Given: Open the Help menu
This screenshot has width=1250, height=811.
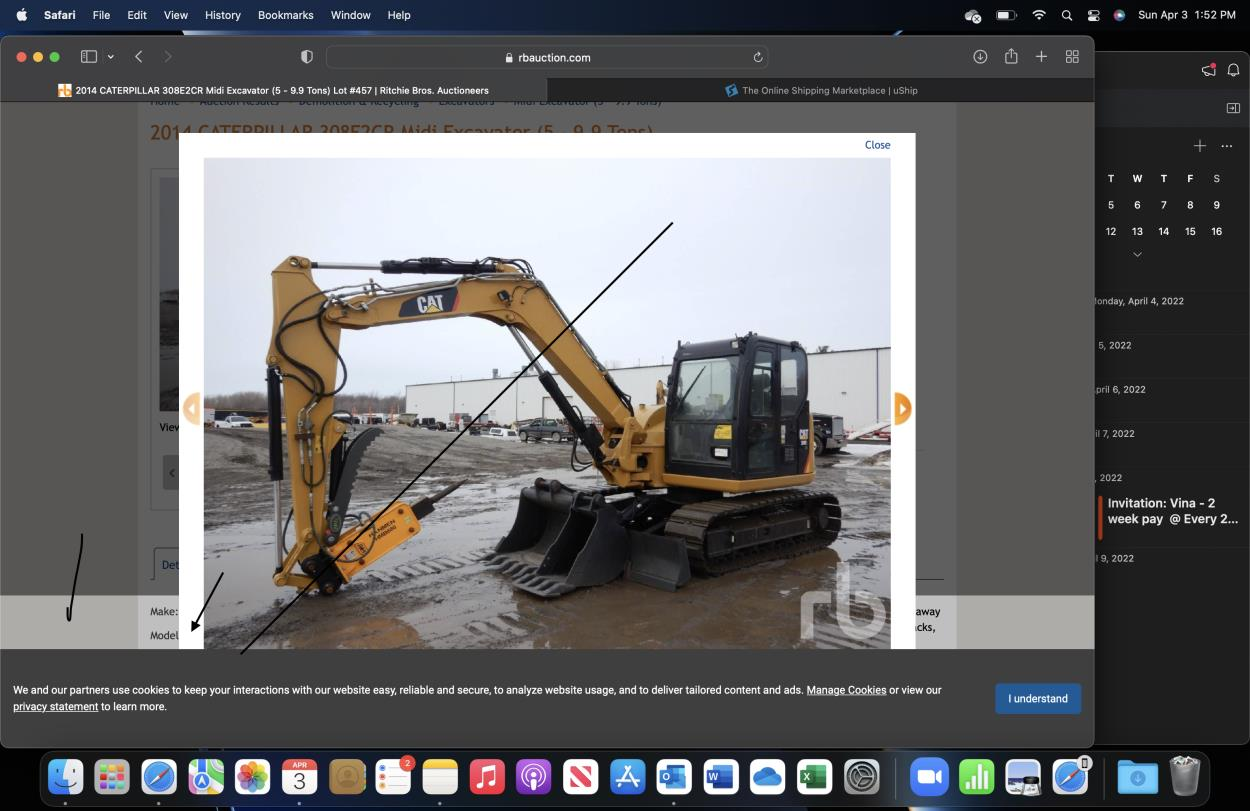Looking at the screenshot, I should (x=399, y=15).
